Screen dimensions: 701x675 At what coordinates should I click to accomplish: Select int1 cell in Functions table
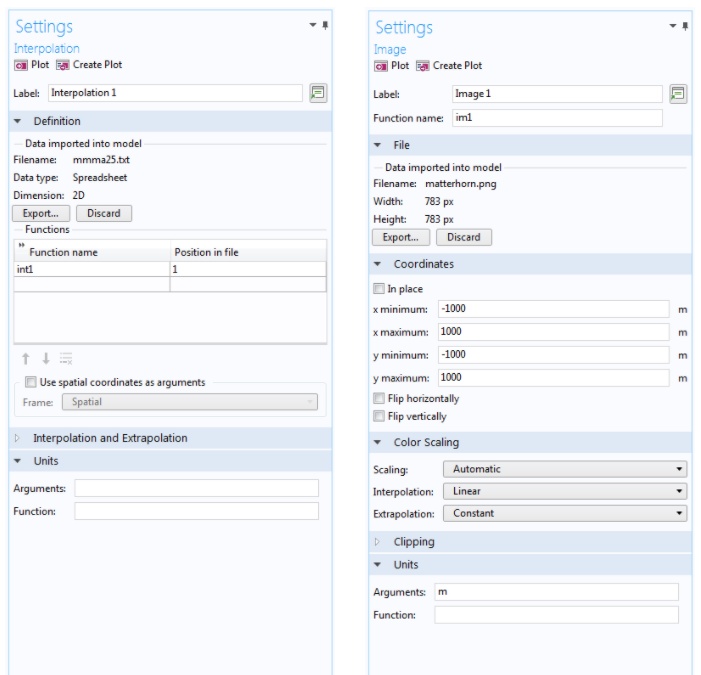coord(92,269)
